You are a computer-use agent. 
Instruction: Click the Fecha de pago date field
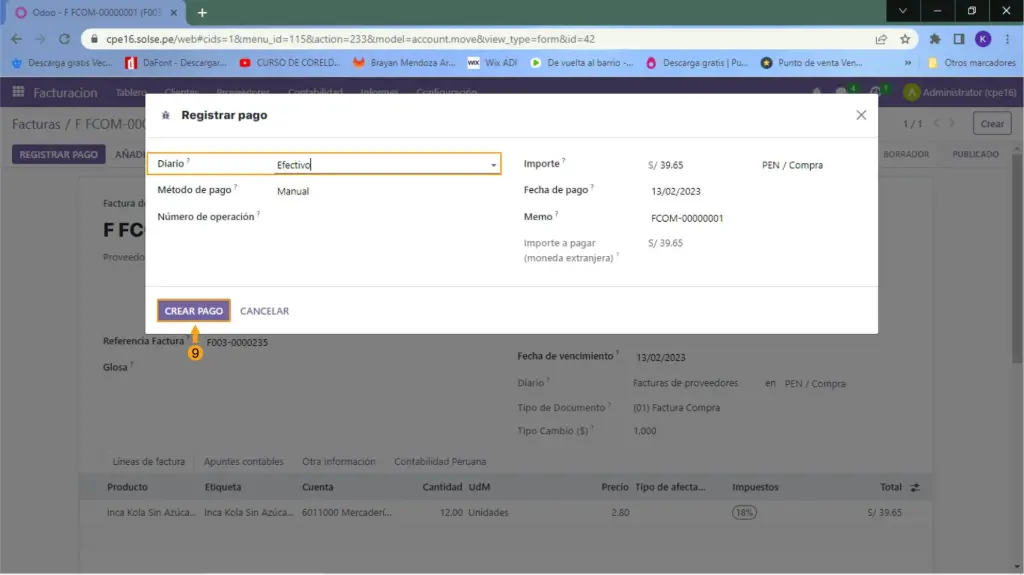click(x=676, y=191)
